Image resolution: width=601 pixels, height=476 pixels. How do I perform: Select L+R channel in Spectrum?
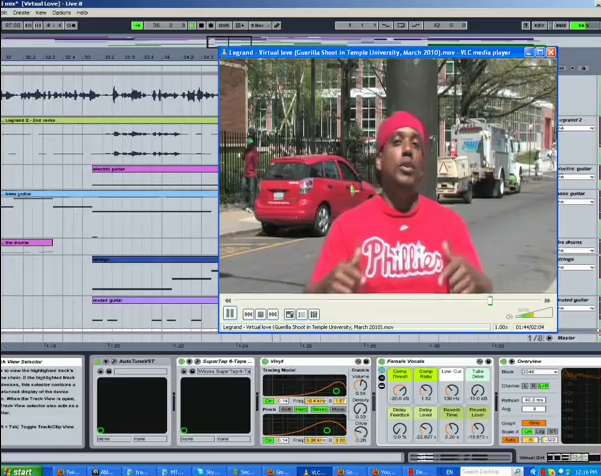[543, 386]
